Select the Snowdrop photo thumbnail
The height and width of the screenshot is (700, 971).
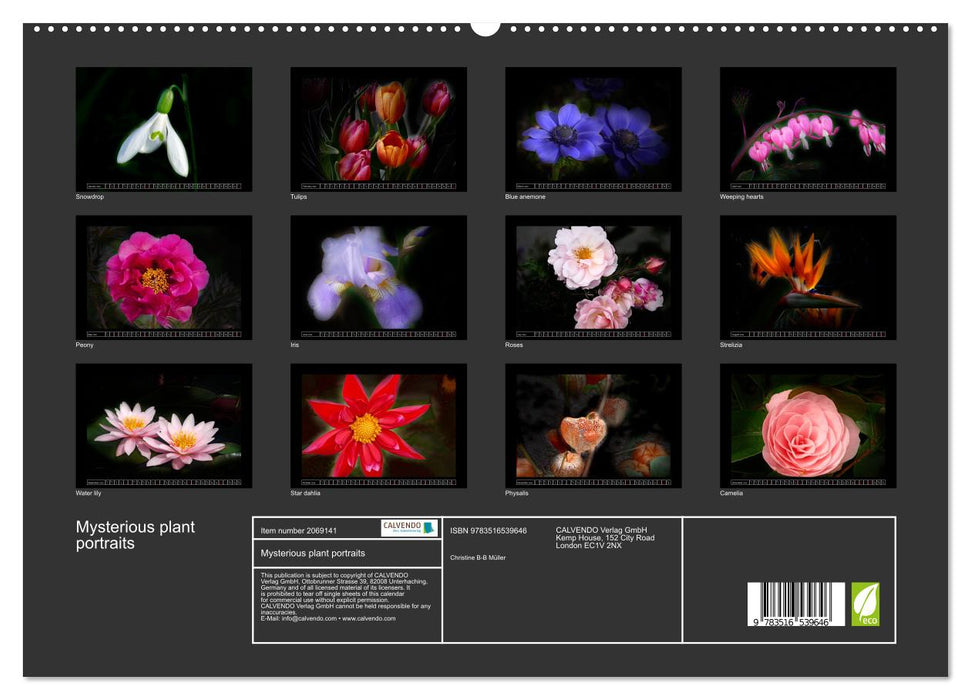coord(163,129)
